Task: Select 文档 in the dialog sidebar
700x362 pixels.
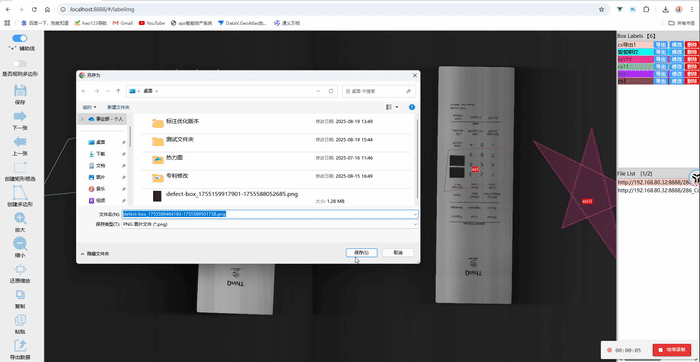Action: coord(100,166)
